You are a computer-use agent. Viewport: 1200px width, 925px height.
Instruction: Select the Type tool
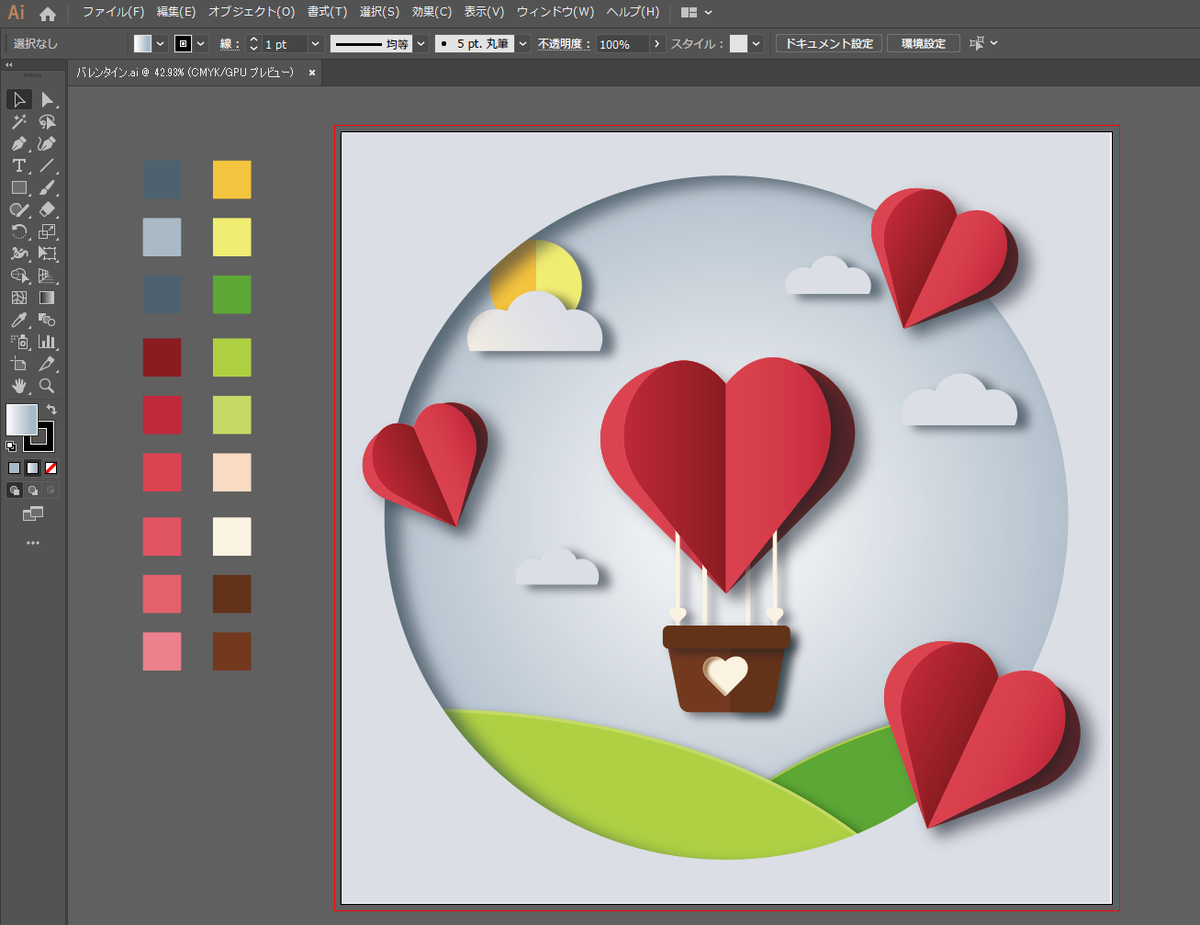[x=19, y=165]
